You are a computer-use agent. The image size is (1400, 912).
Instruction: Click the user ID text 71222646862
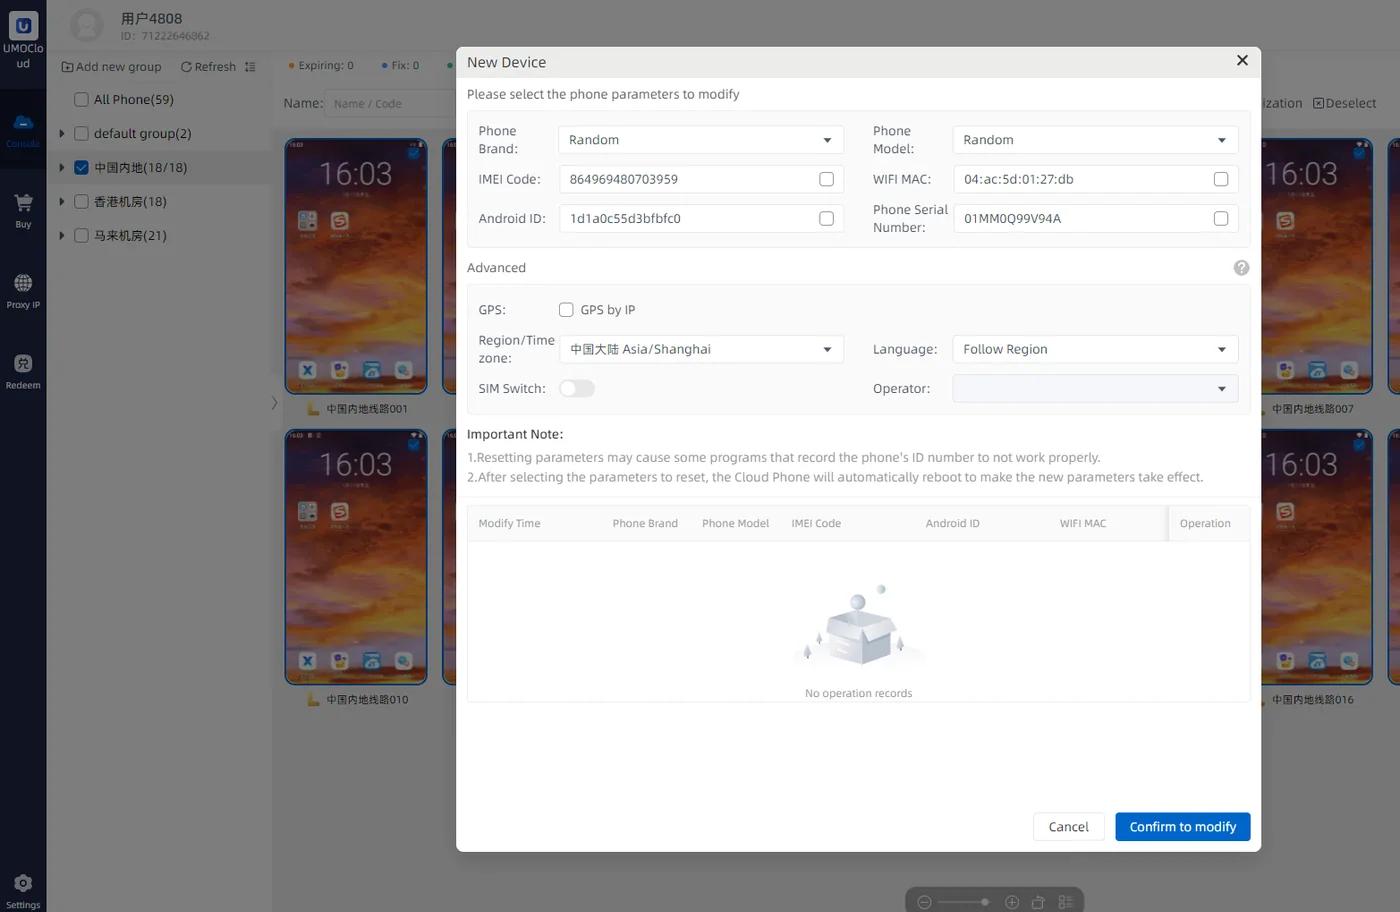pos(175,36)
